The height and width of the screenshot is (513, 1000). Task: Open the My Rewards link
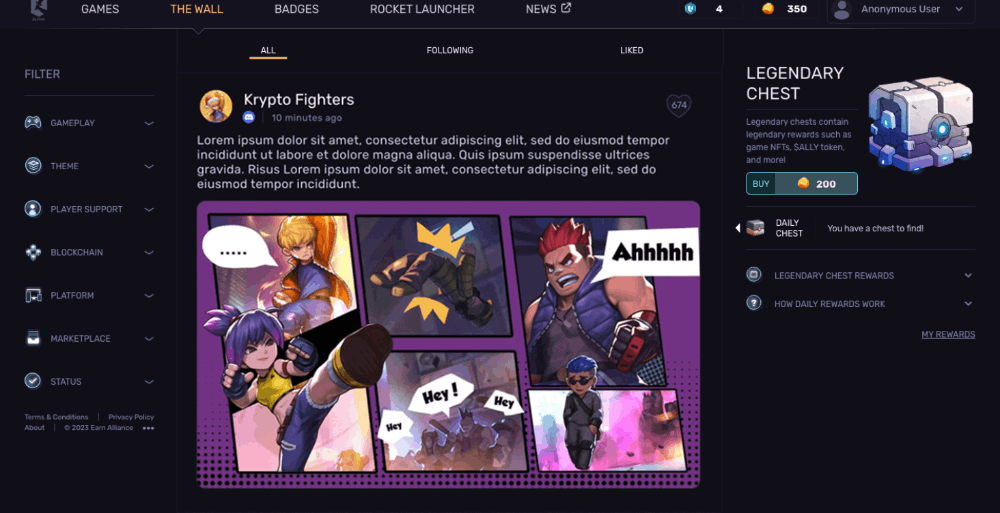(x=947, y=334)
